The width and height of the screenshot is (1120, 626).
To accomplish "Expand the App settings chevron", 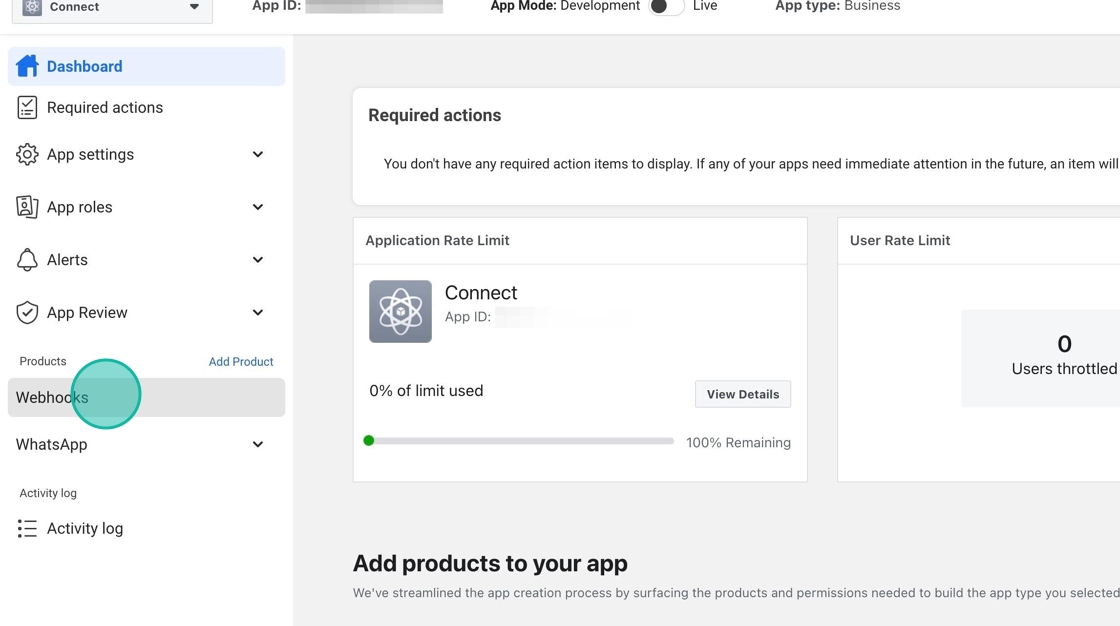I will [258, 154].
